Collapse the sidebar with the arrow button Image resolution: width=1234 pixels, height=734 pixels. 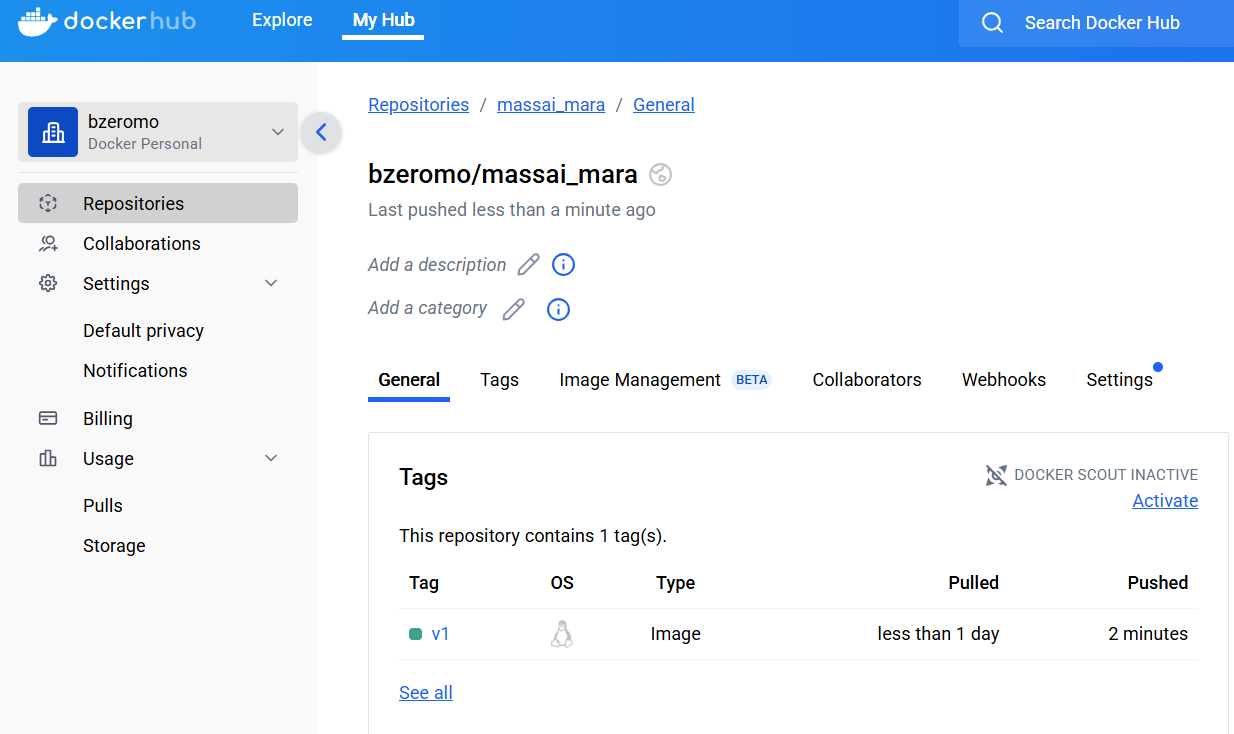(x=321, y=132)
